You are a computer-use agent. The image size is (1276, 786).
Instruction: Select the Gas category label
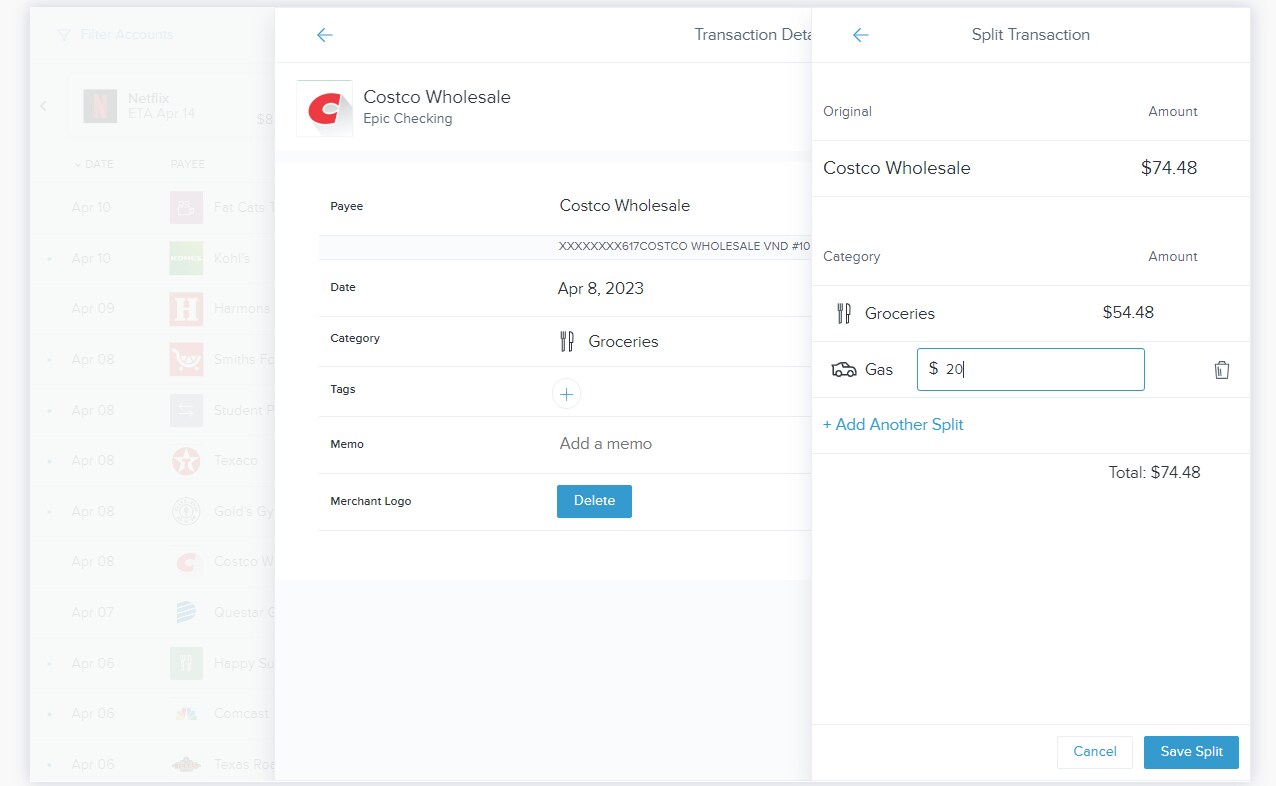[x=879, y=370]
